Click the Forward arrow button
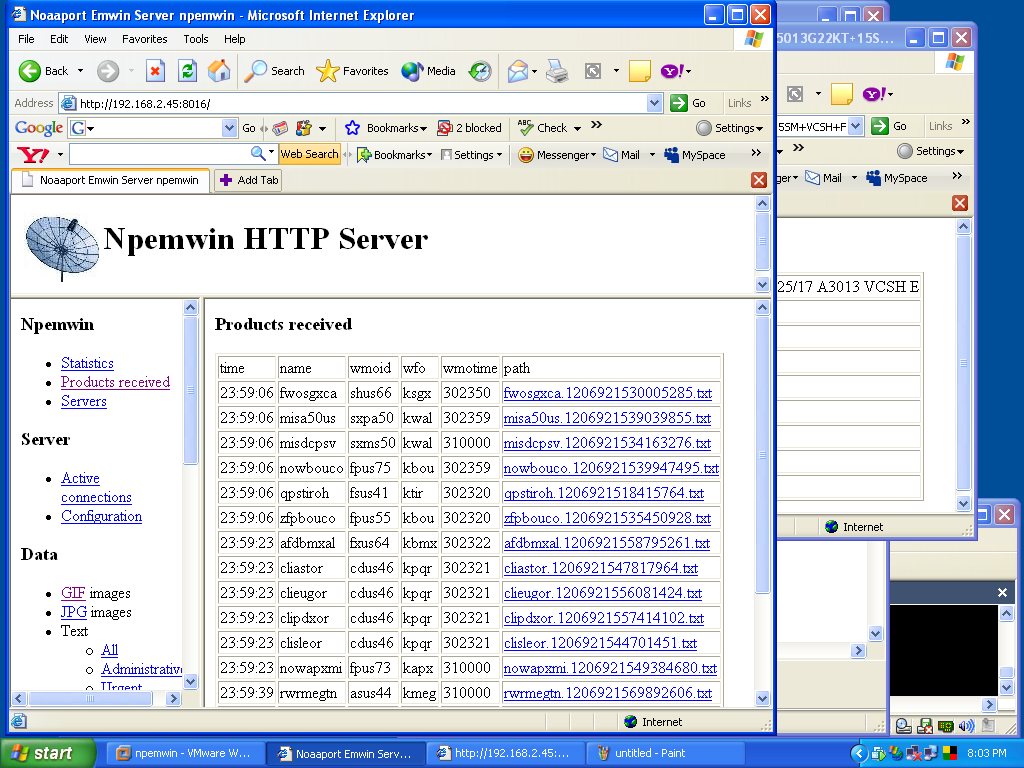 (x=108, y=71)
